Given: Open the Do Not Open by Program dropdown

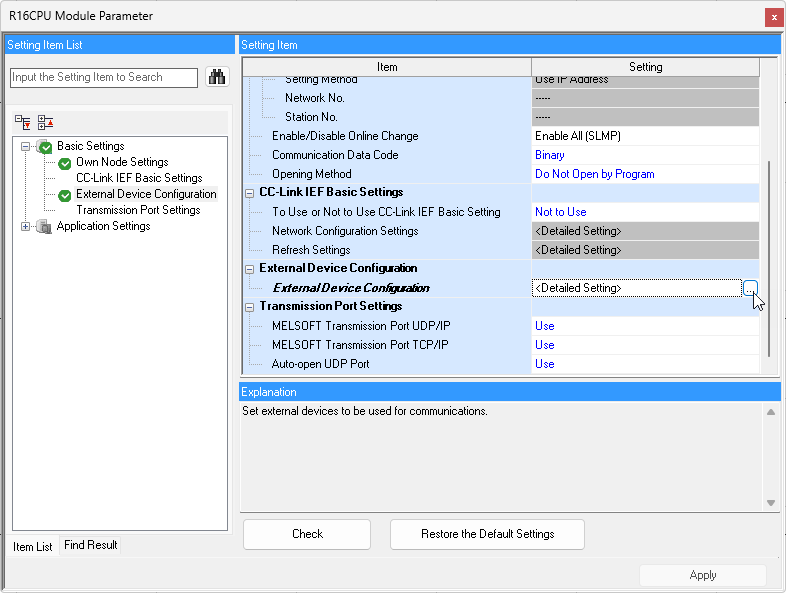Looking at the screenshot, I should [645, 174].
